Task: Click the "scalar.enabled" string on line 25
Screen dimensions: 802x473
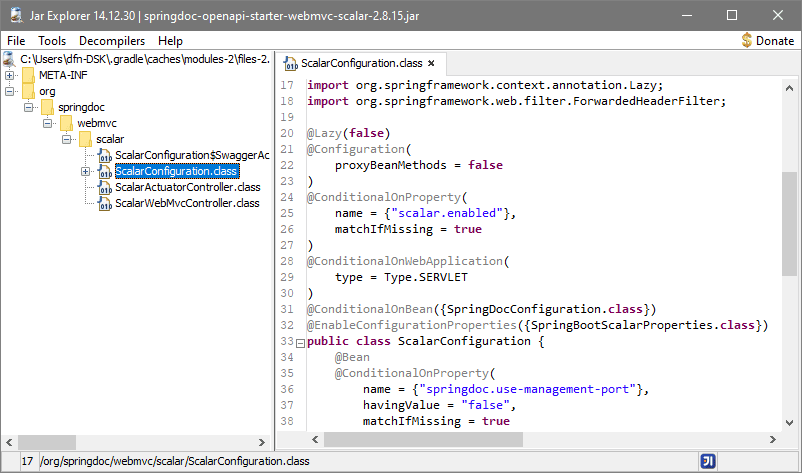Action: click(x=447, y=213)
